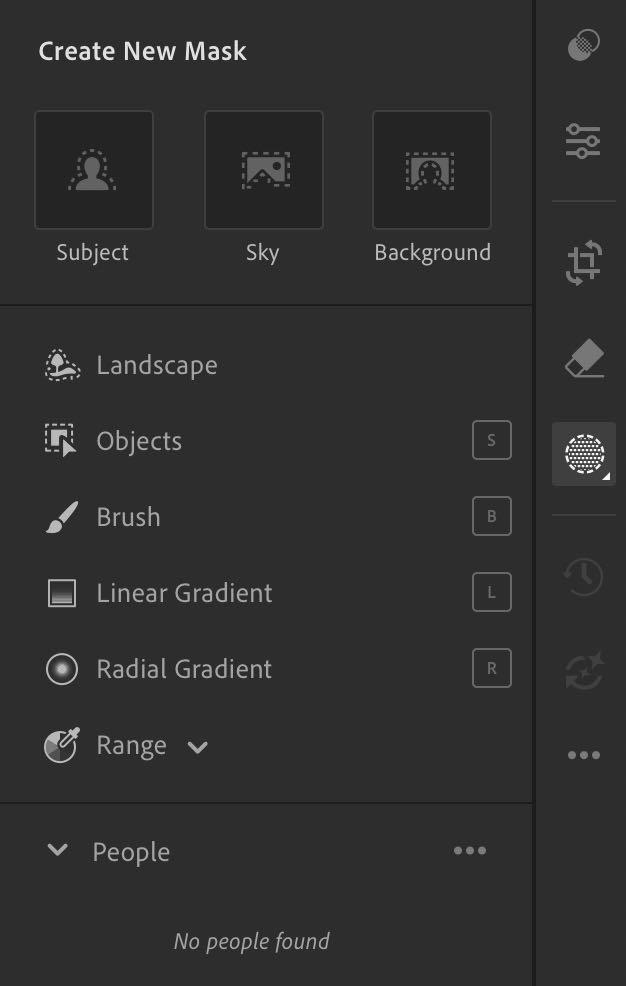This screenshot has width=626, height=986.
Task: Select the Objects masking tool
Action: coord(139,441)
